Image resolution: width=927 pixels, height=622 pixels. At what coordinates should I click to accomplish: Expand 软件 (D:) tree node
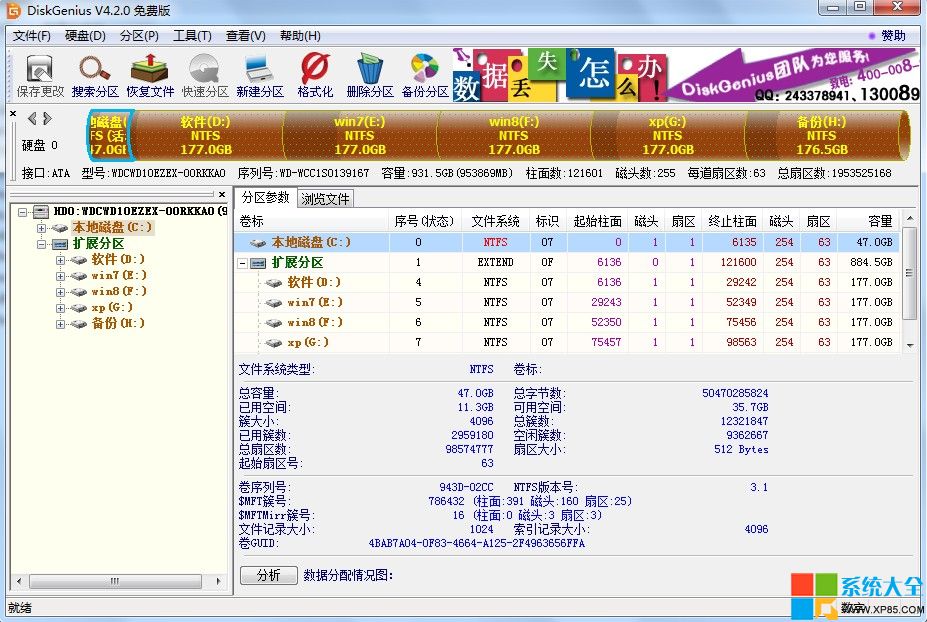[x=60, y=260]
